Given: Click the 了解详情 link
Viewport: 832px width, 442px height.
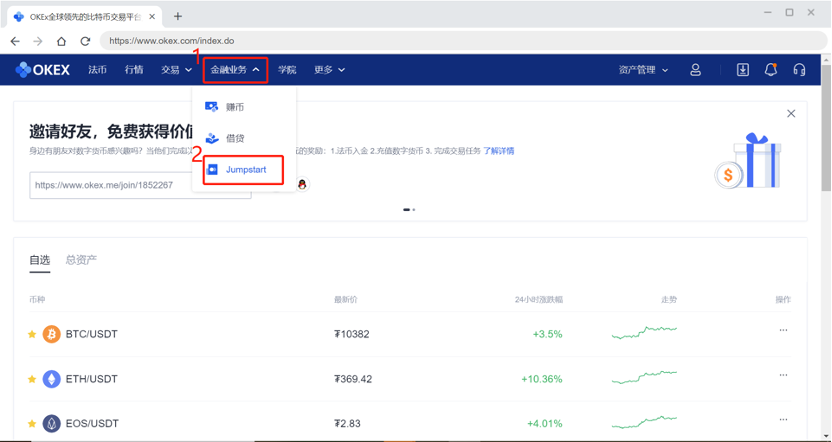Looking at the screenshot, I should [x=498, y=151].
